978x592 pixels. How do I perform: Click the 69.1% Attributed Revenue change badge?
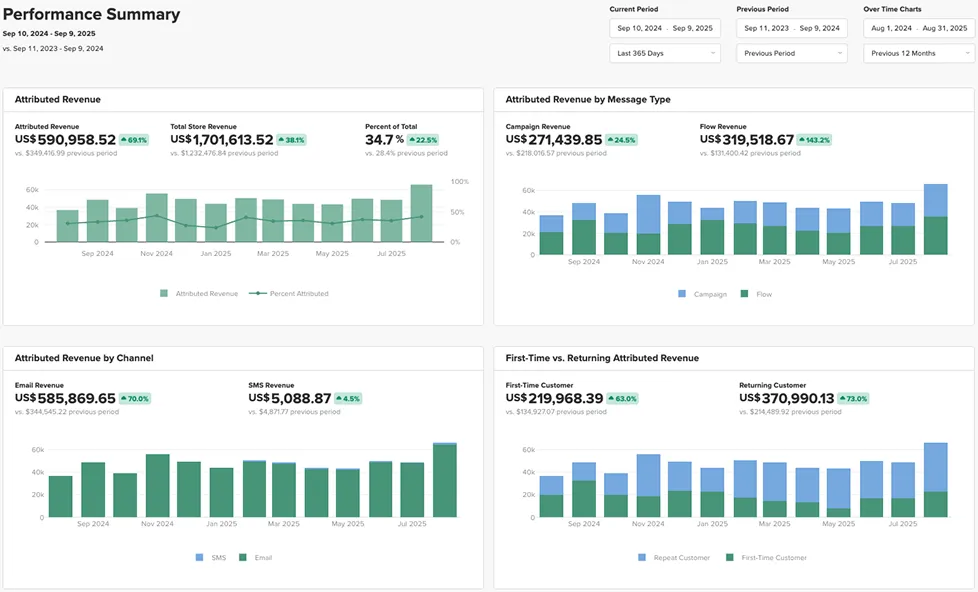(134, 141)
